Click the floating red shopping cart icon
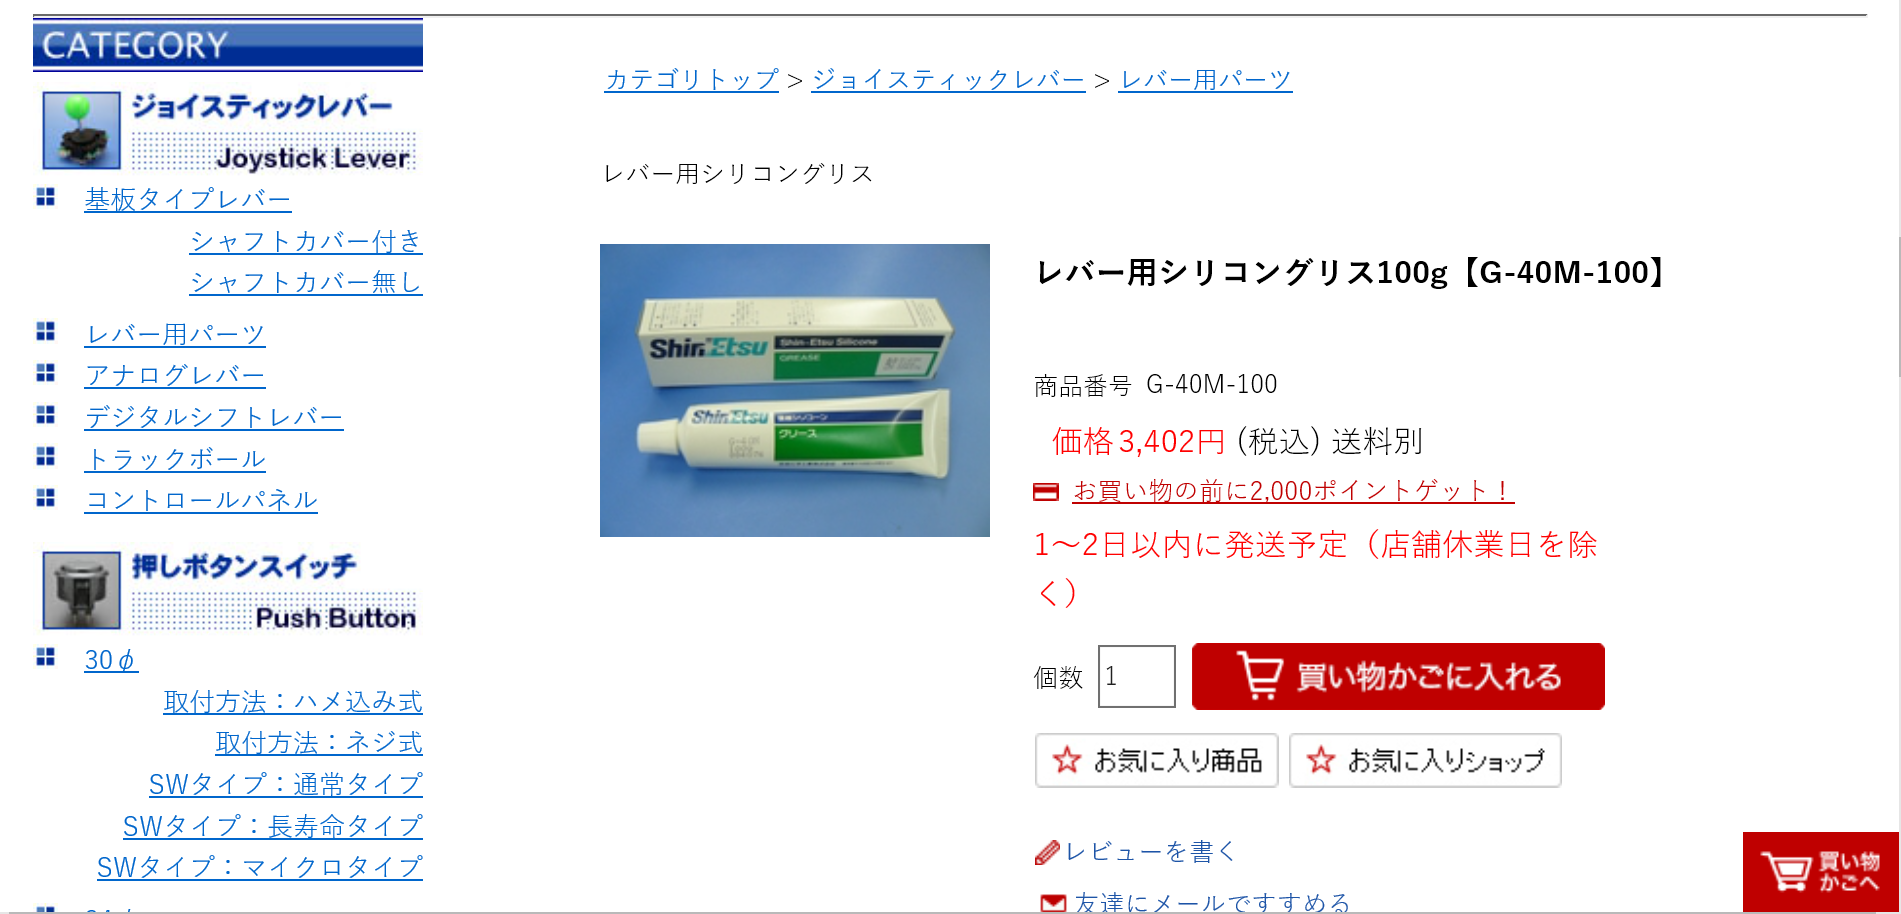This screenshot has height=914, width=1901. (x=1820, y=871)
